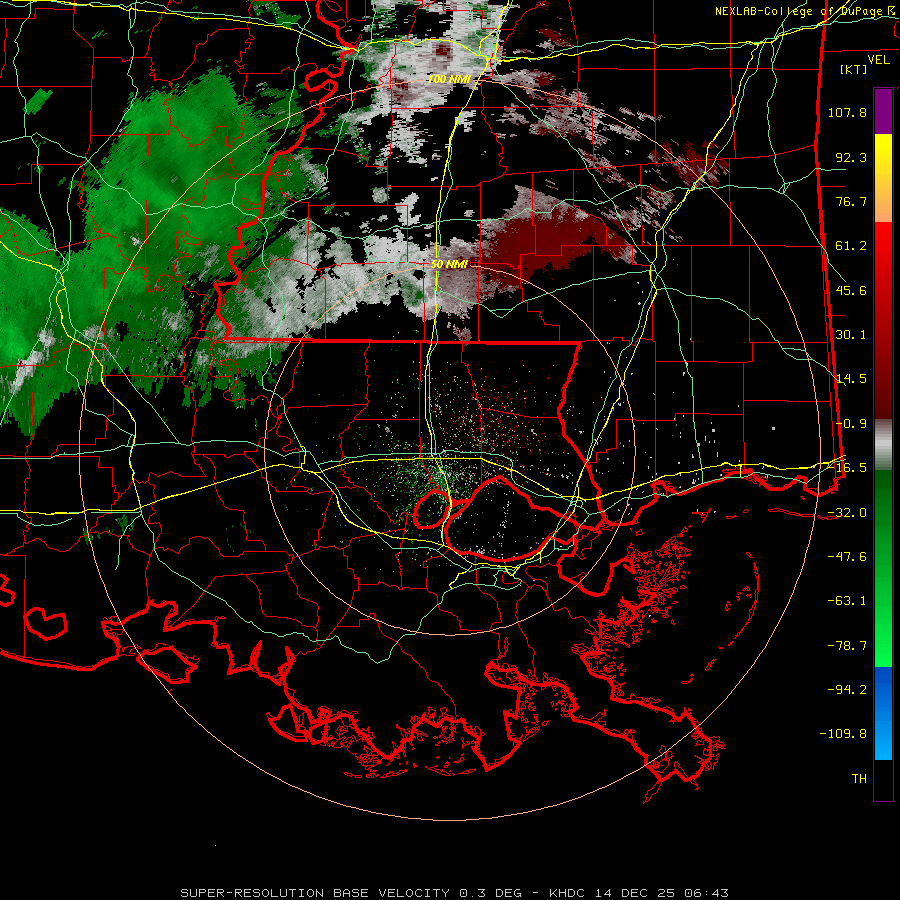
Task: Click the 45.6 velocity scale value
Action: (851, 290)
